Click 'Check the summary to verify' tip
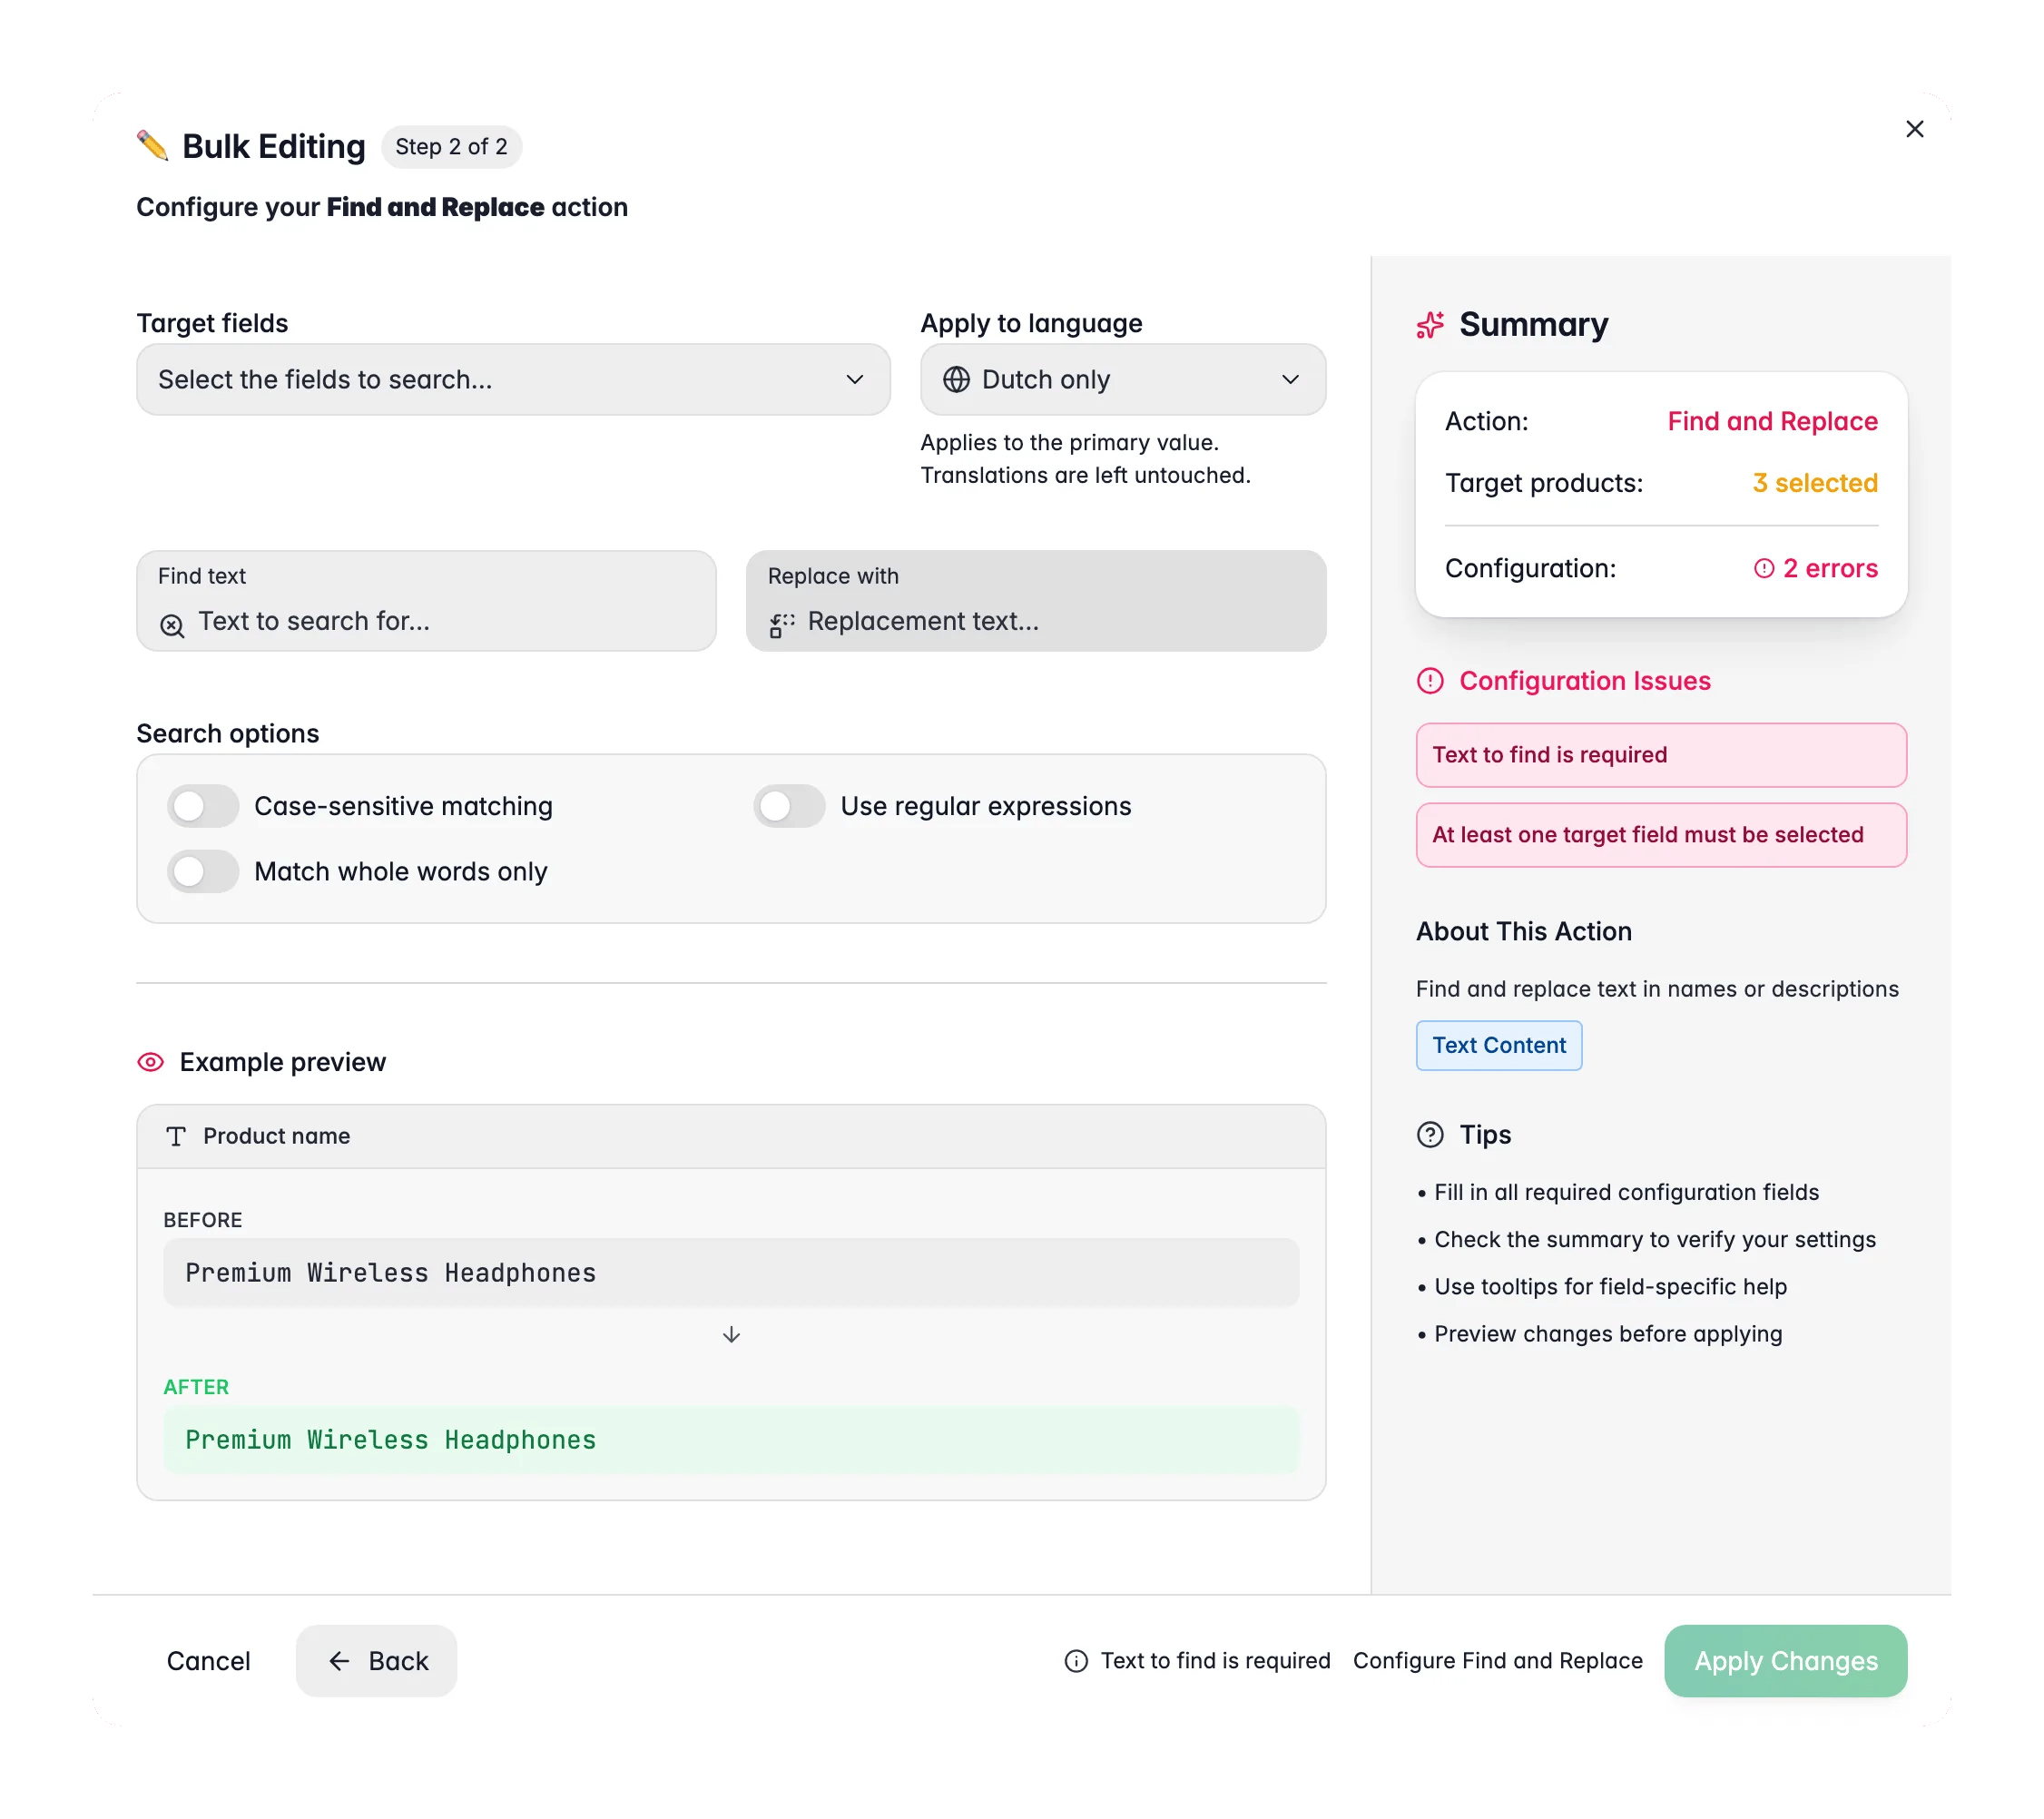Viewport: 2044px width, 1819px height. pos(1654,1240)
